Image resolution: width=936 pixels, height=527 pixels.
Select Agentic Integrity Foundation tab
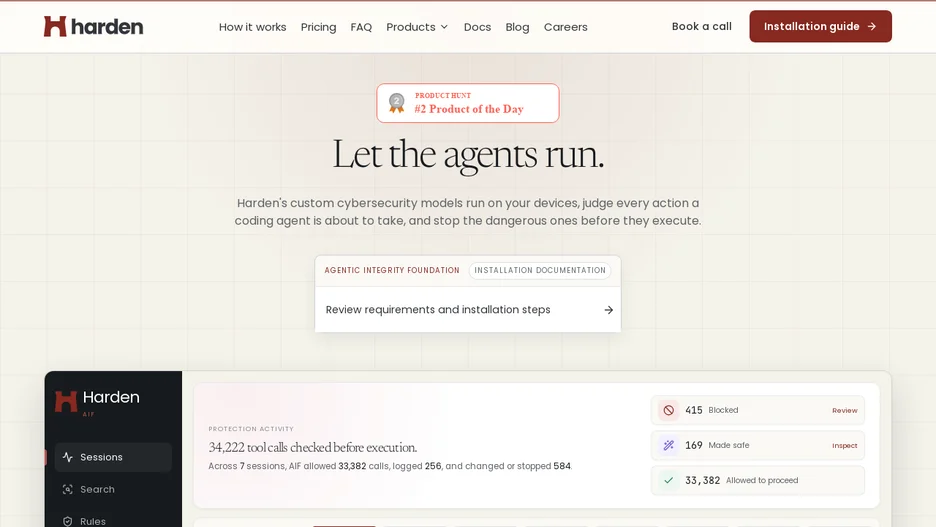(392, 270)
